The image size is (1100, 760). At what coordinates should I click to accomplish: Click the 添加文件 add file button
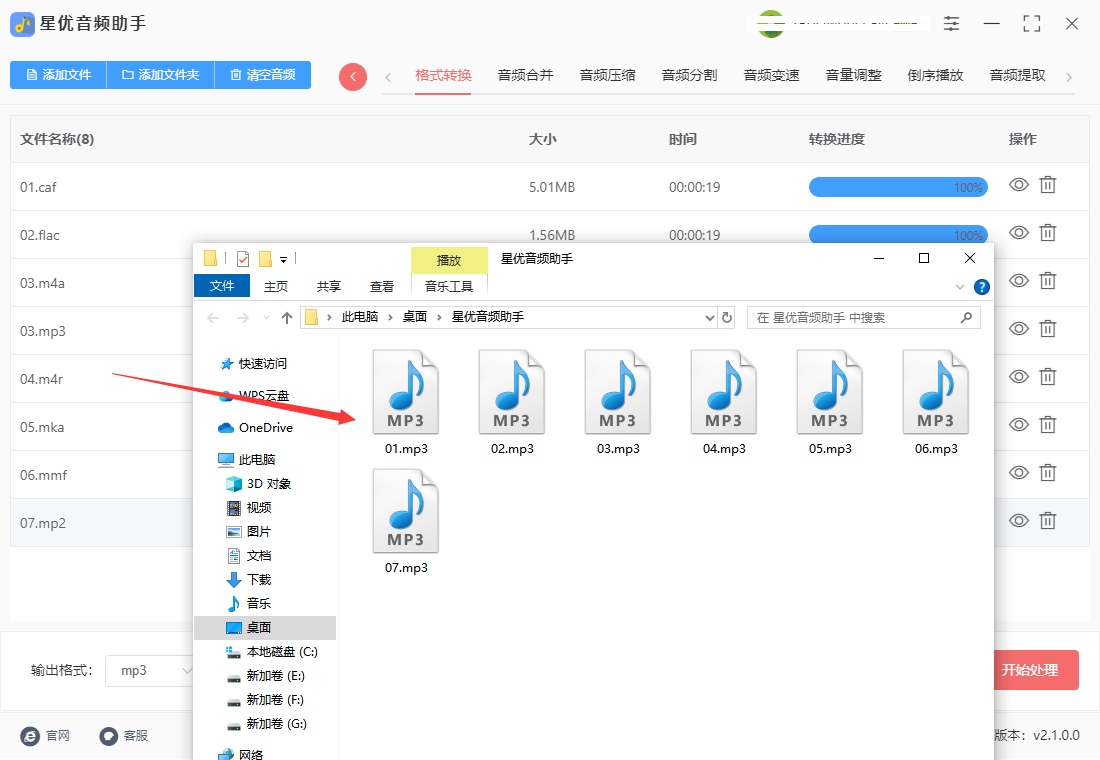[x=58, y=74]
